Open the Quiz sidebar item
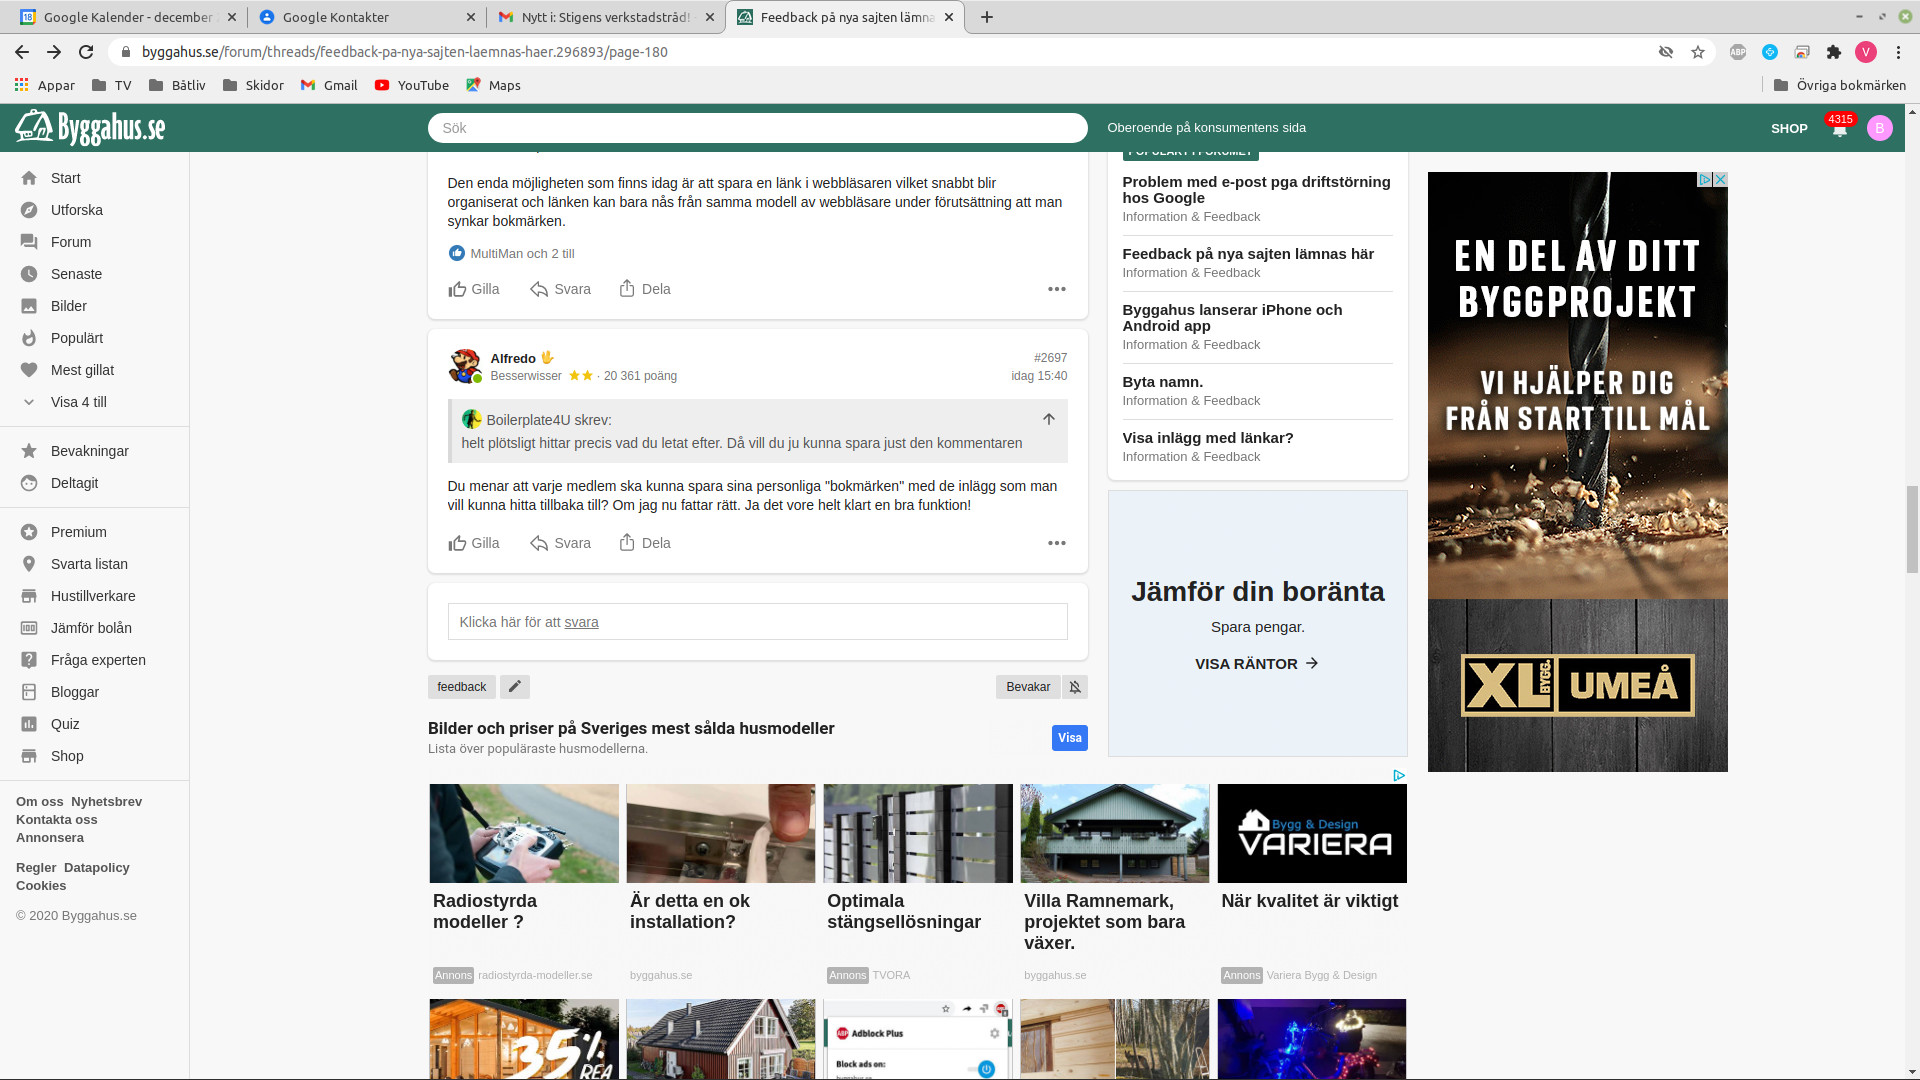This screenshot has width=1920, height=1080. coord(65,724)
